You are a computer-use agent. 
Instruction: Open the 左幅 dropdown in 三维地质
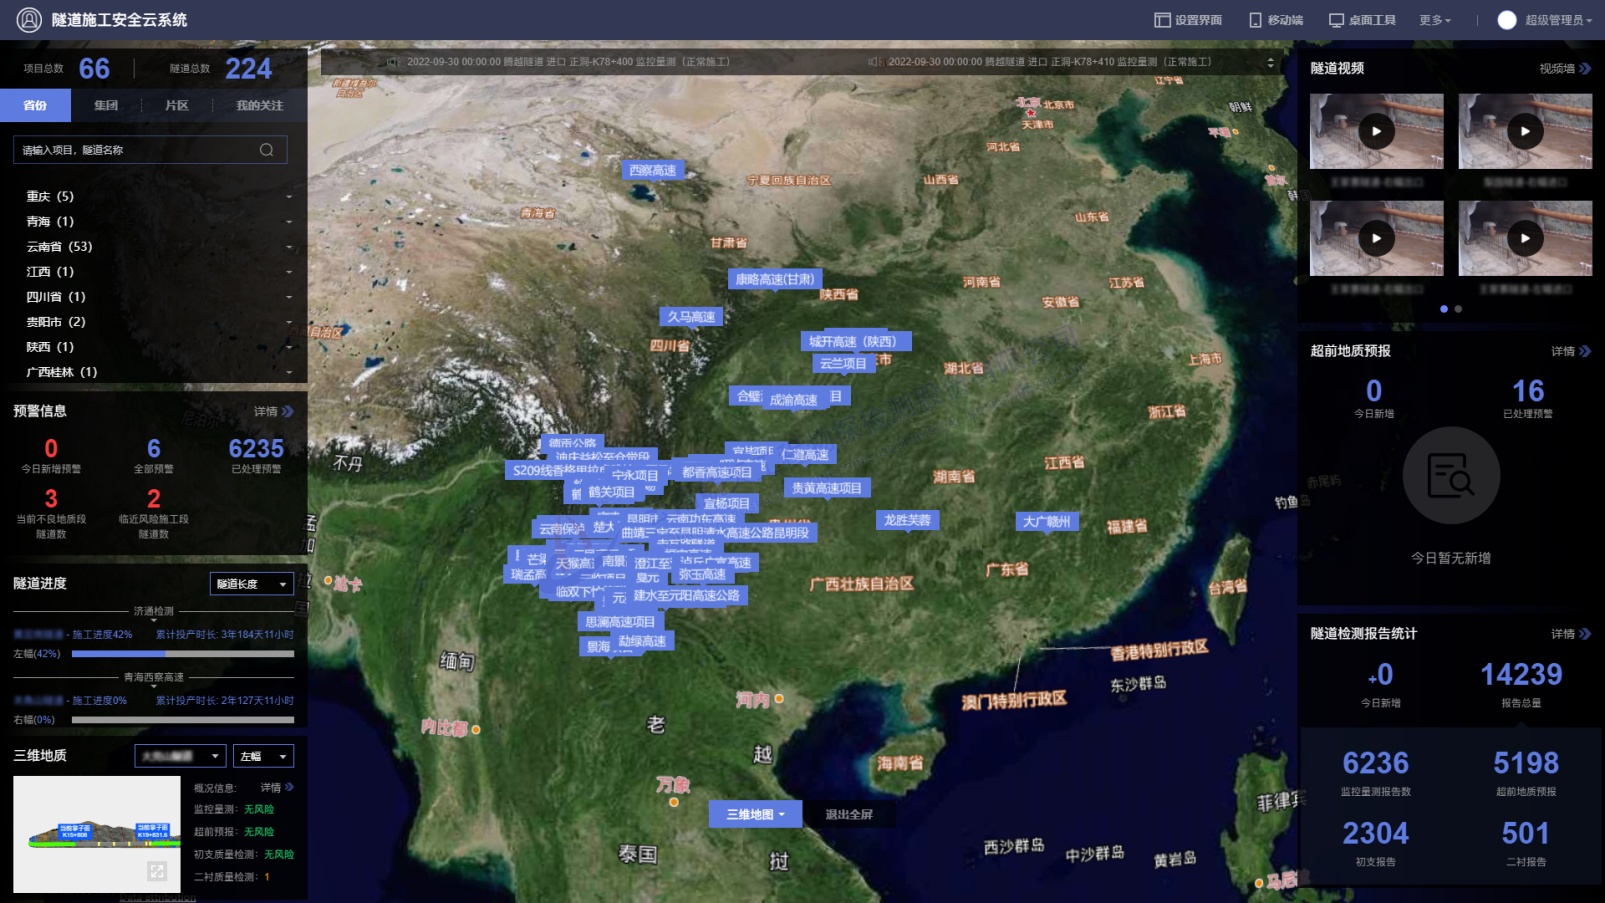point(263,756)
